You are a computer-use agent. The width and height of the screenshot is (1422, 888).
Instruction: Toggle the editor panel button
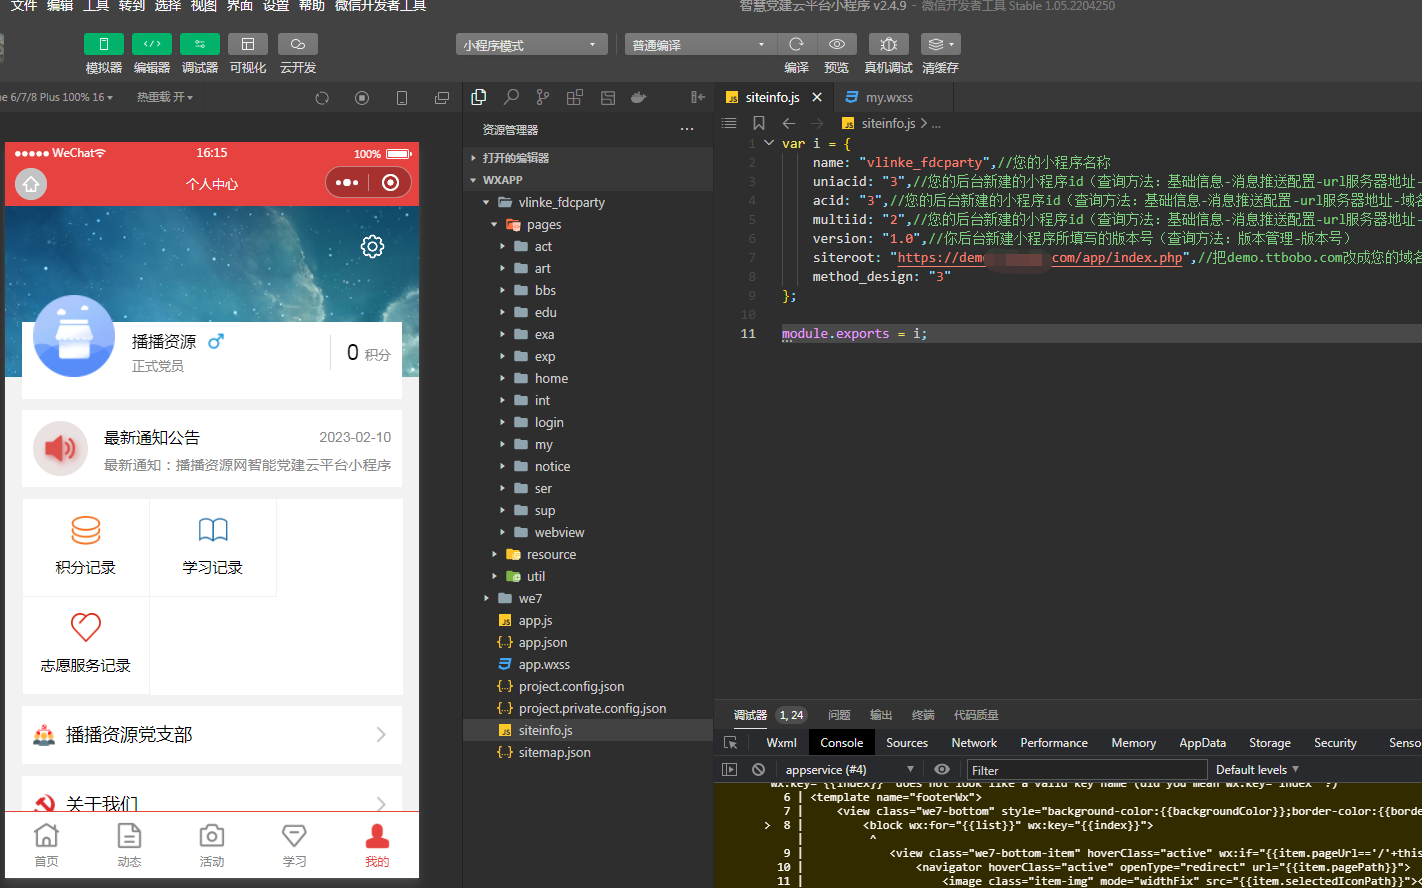(x=151, y=44)
